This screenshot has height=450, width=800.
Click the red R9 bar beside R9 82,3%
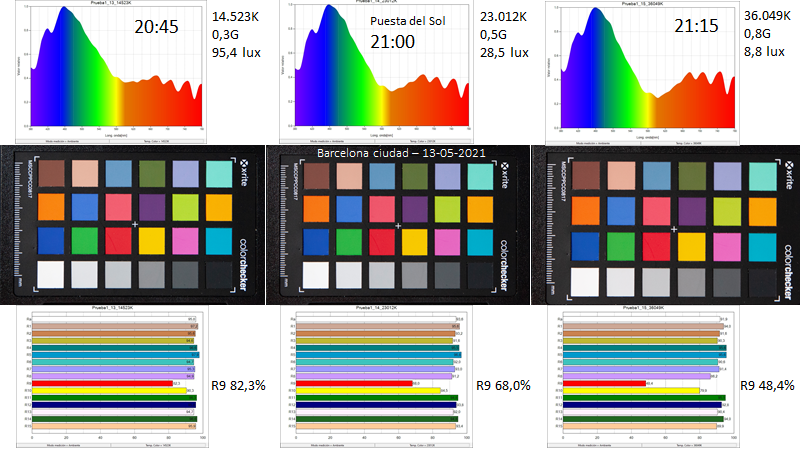point(103,383)
